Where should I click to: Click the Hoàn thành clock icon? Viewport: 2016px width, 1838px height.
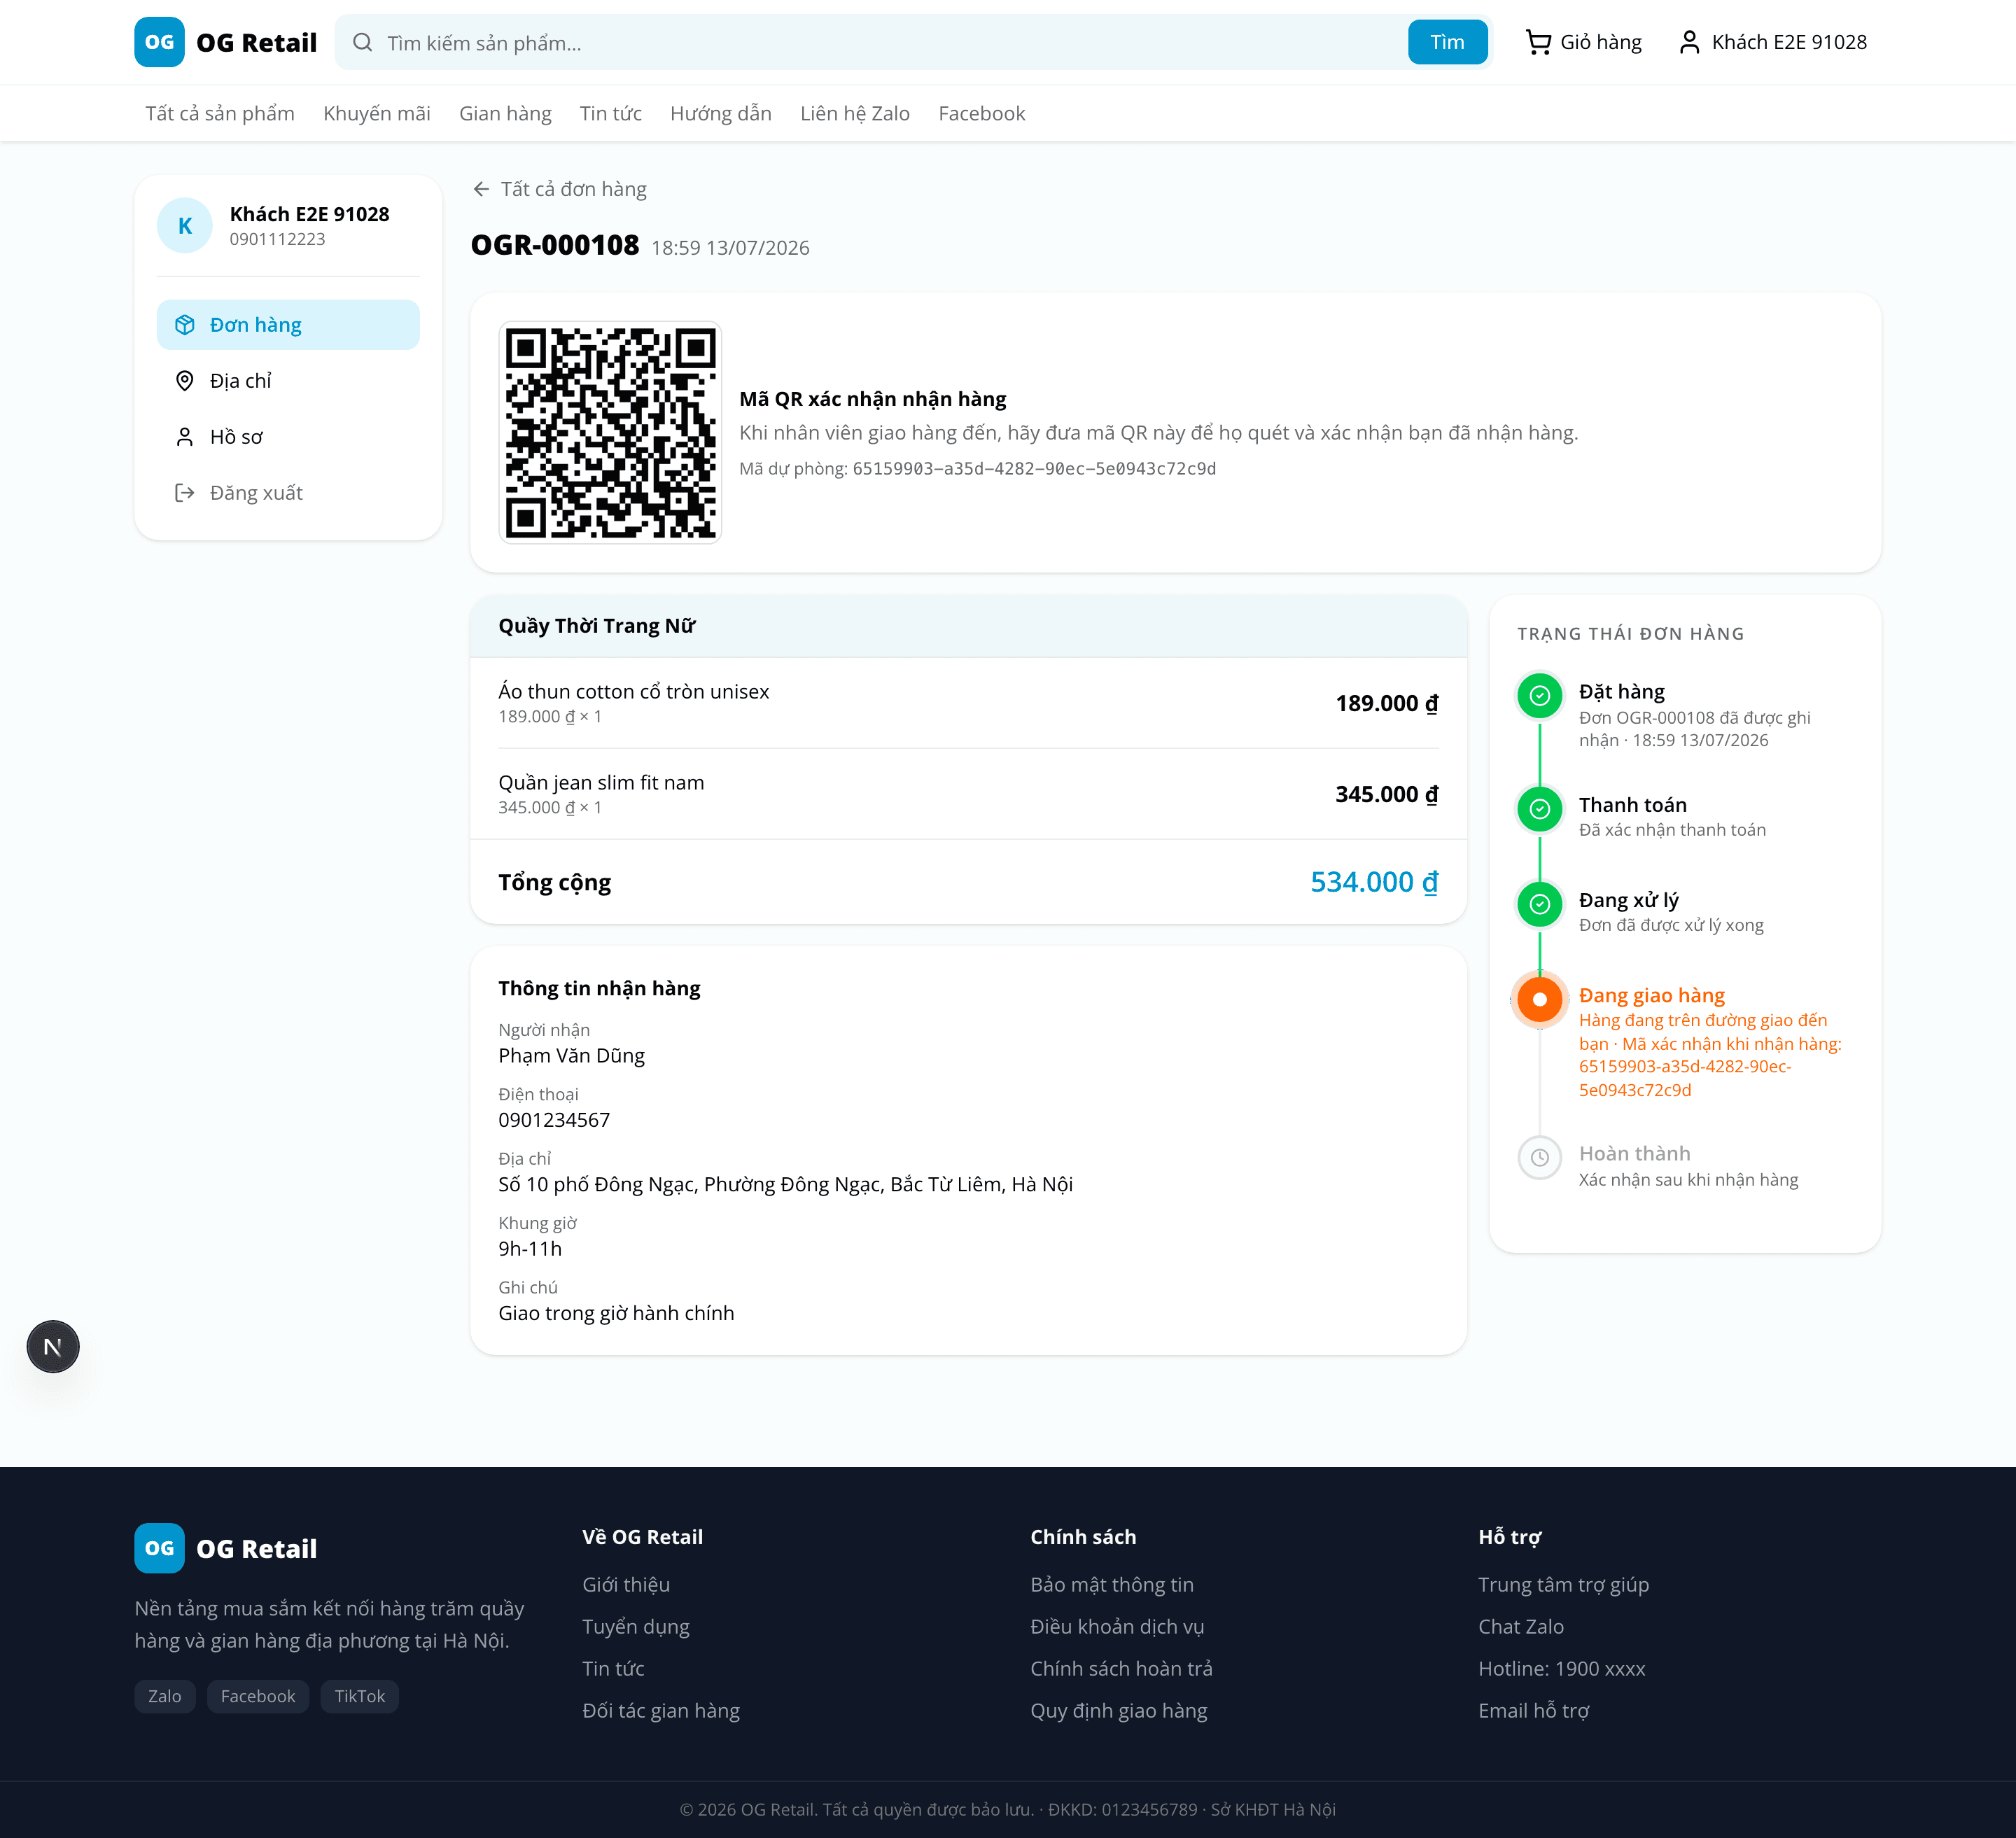[1540, 1157]
